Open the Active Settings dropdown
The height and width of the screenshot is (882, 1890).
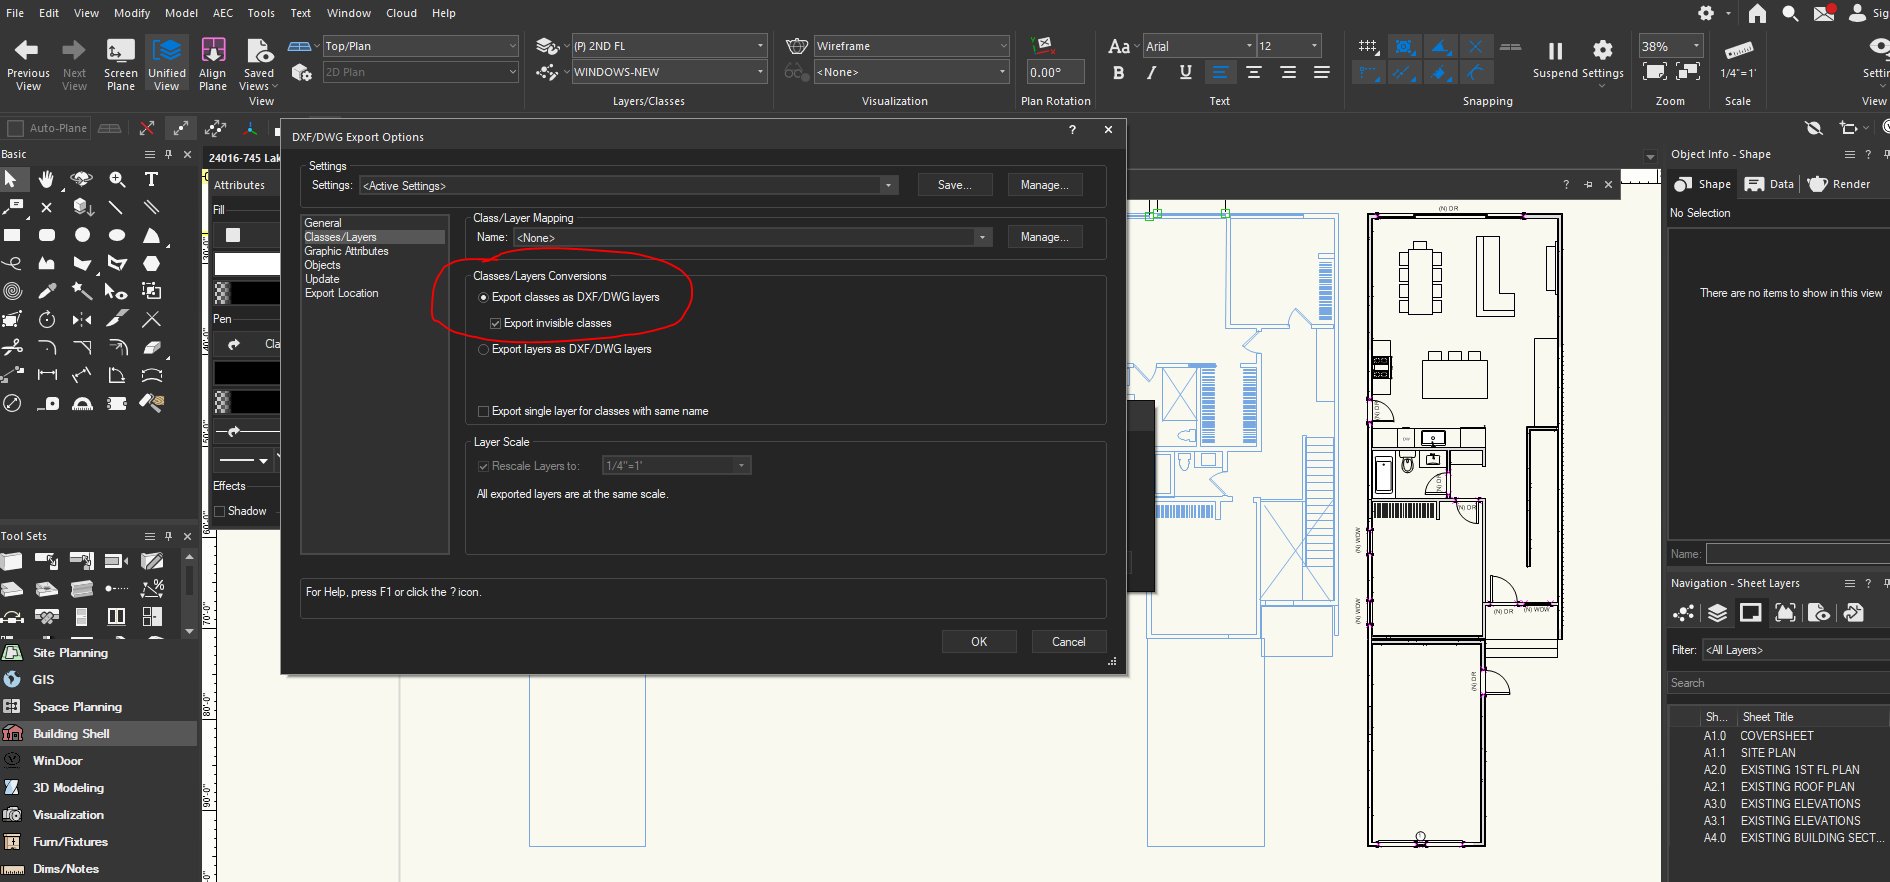pyautogui.click(x=887, y=186)
